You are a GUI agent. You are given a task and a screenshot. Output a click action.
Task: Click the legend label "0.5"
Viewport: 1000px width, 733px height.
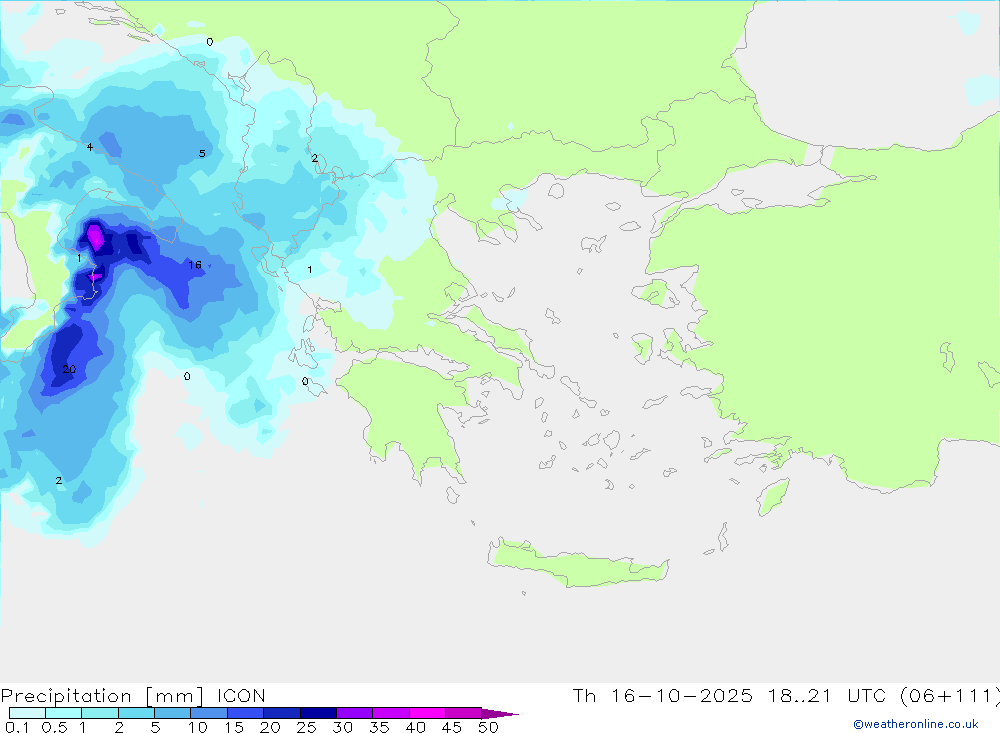coord(54,727)
